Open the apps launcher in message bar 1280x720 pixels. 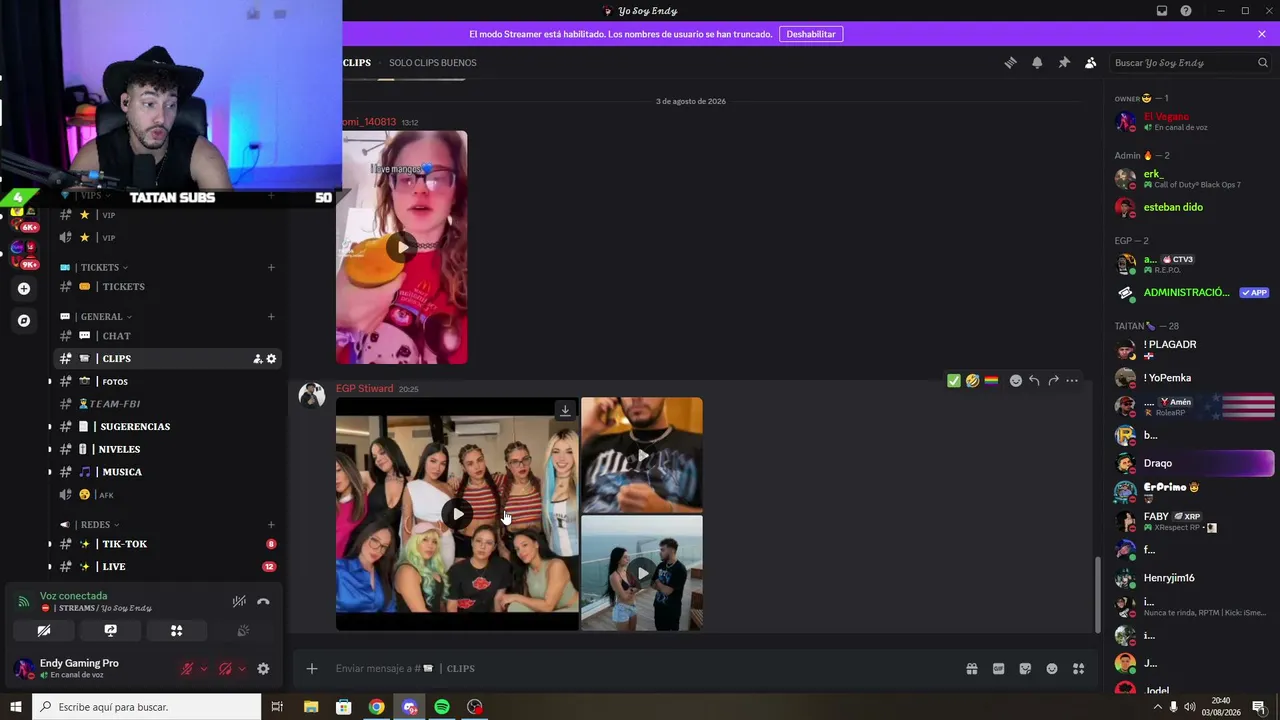pyautogui.click(x=1078, y=669)
